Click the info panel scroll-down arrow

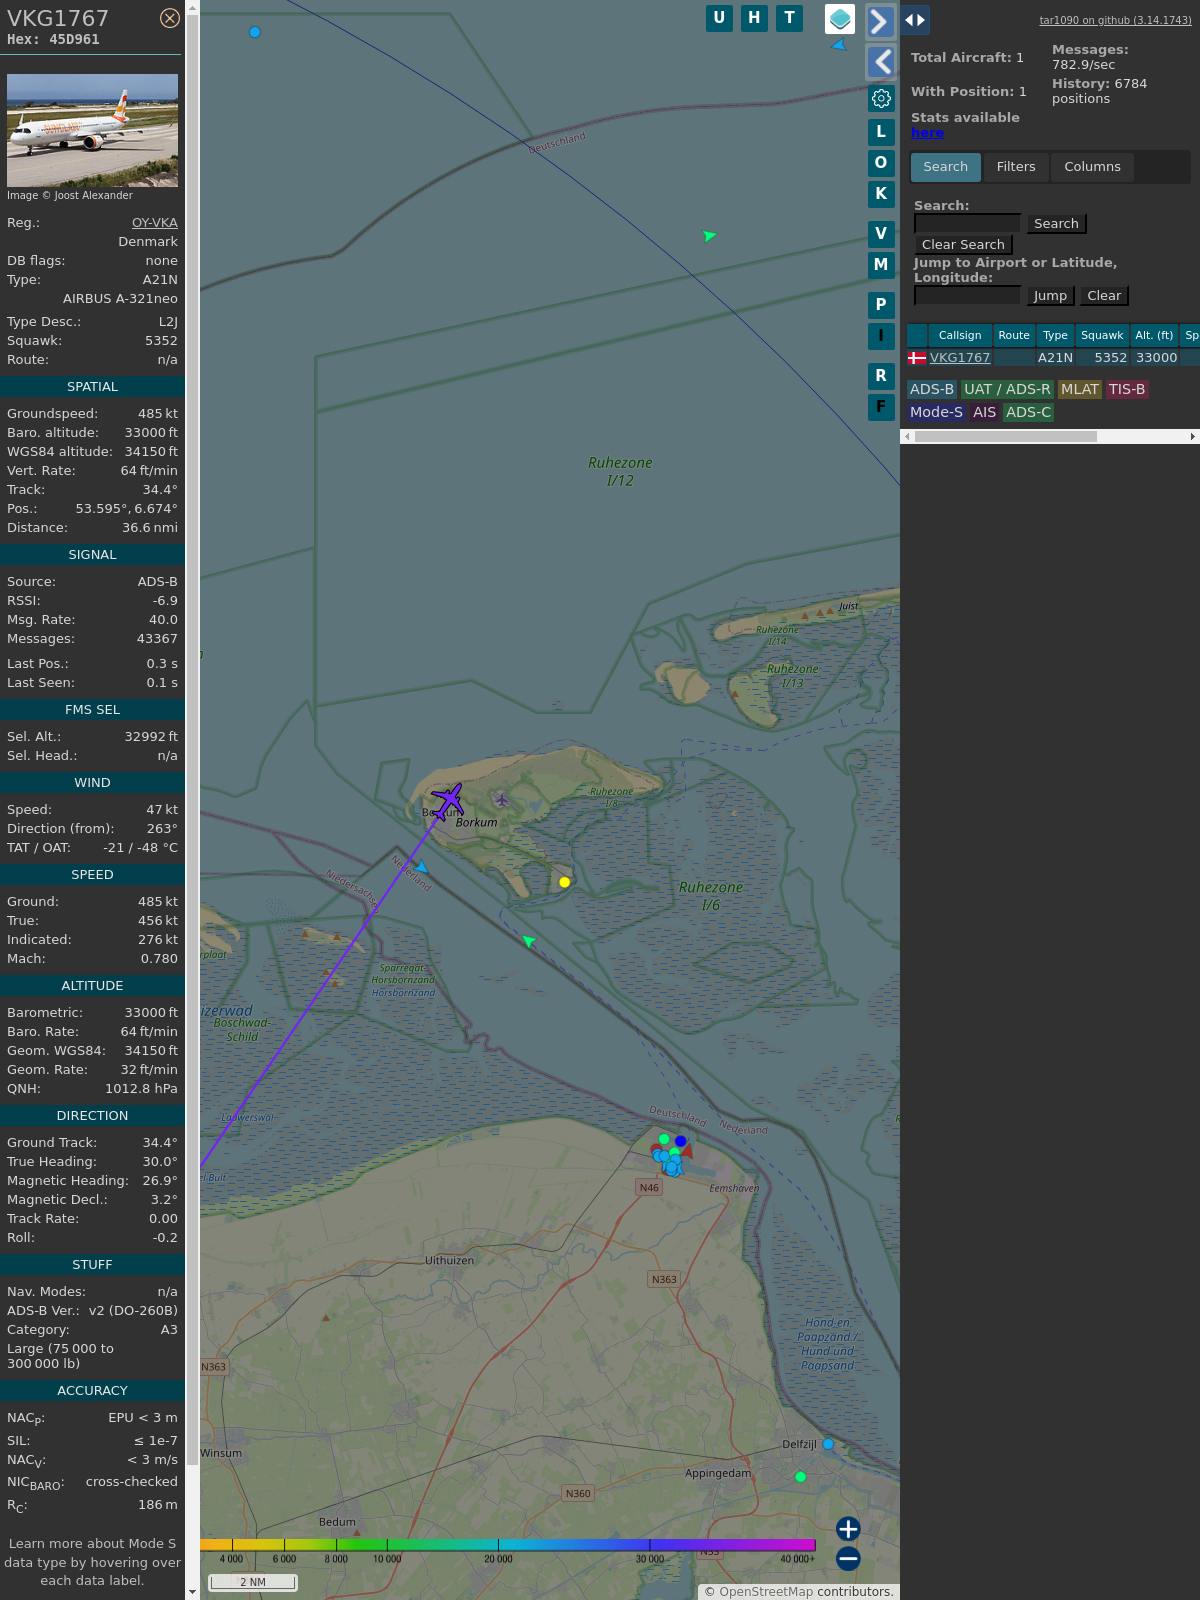coord(192,1591)
